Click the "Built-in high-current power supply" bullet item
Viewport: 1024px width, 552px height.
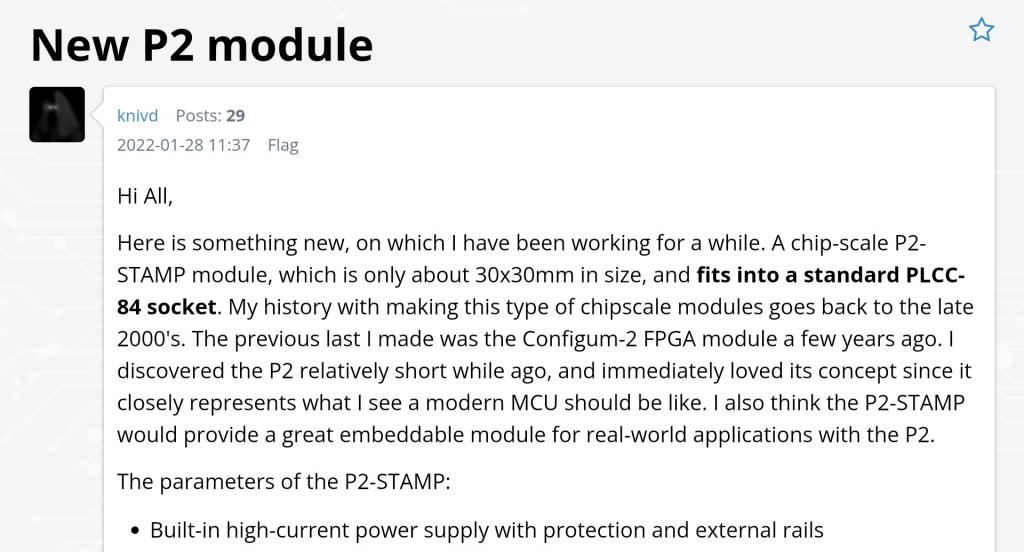tap(486, 530)
